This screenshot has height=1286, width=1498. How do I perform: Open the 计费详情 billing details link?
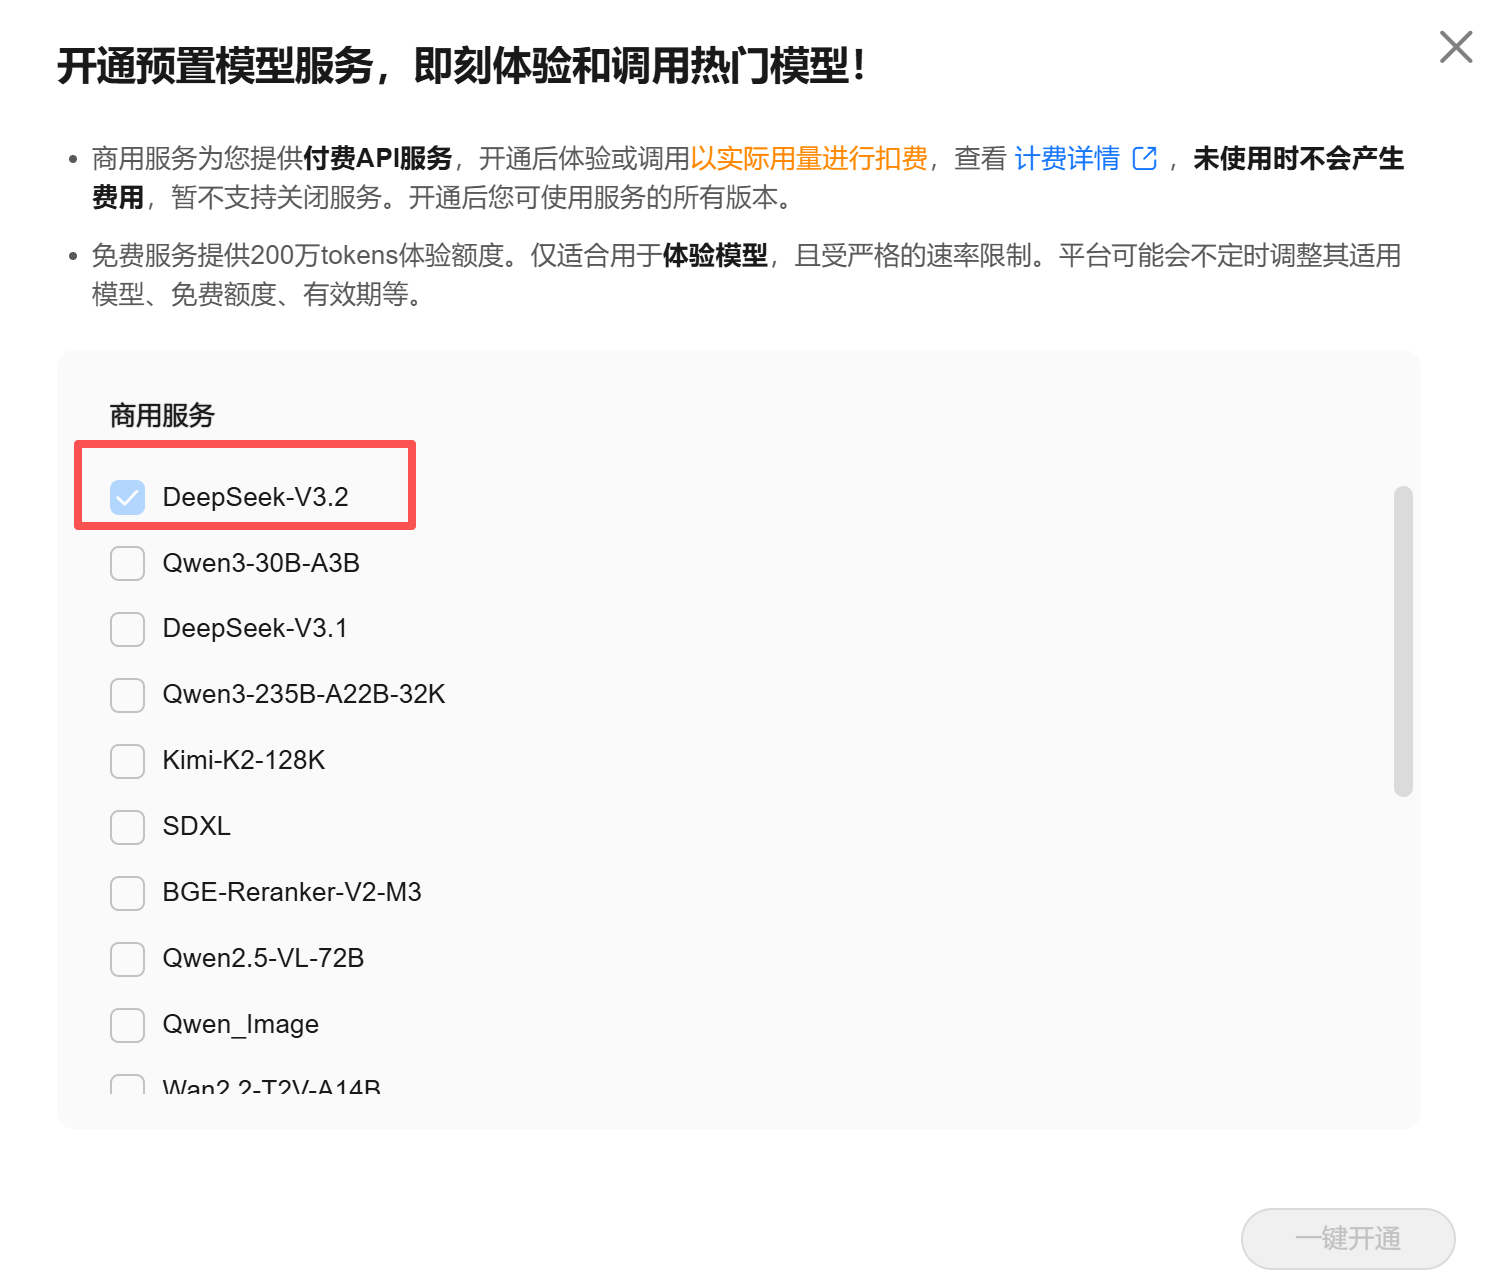(1067, 159)
